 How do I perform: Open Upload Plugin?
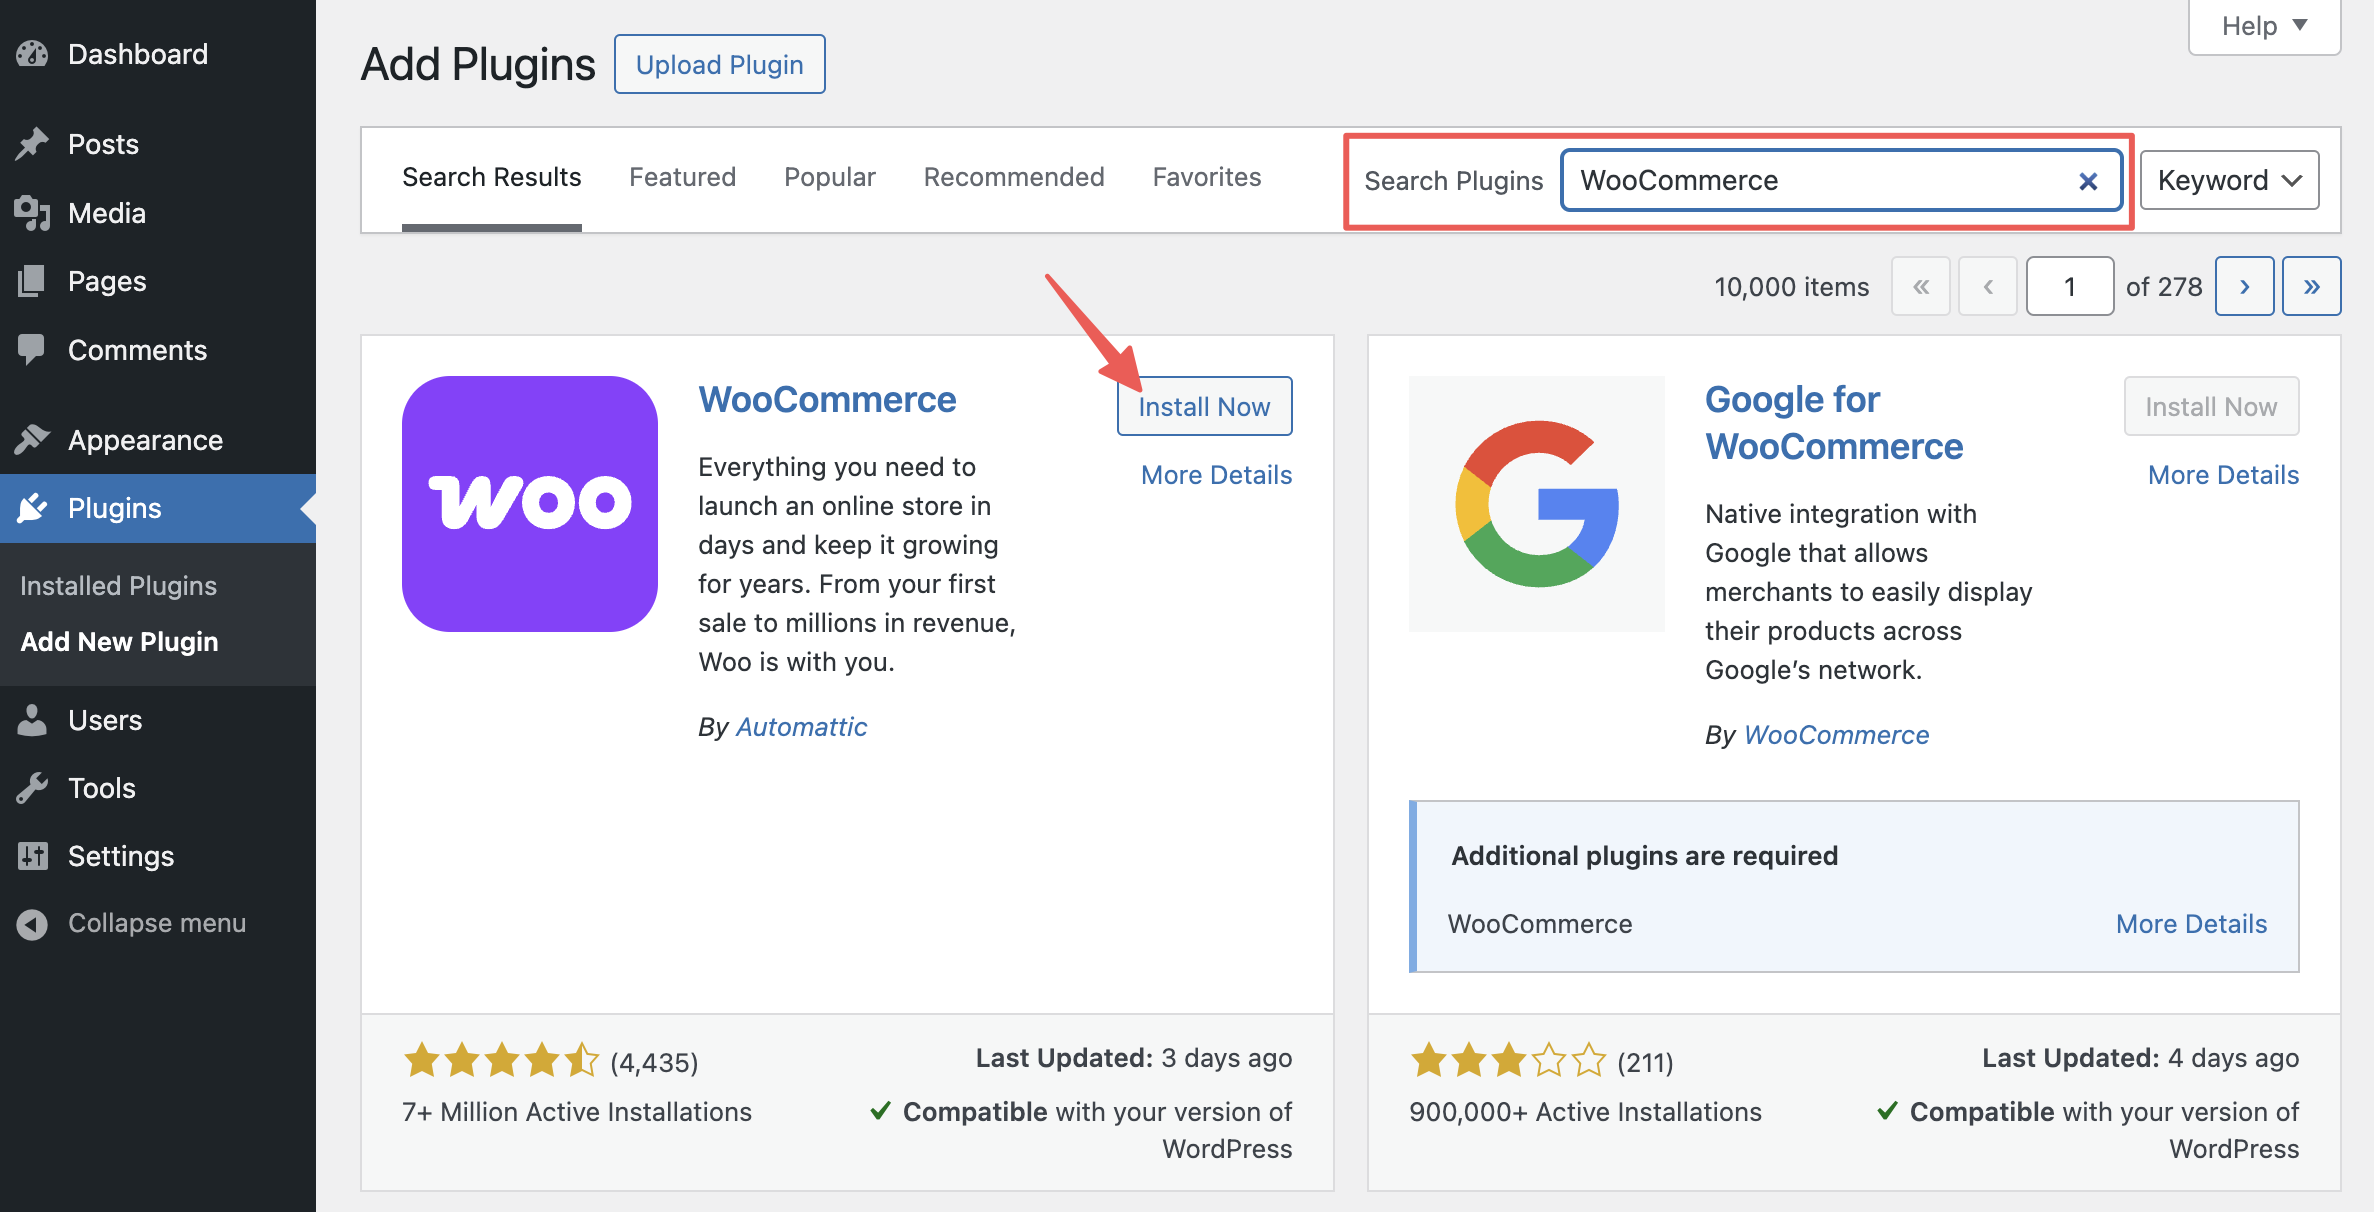(719, 64)
